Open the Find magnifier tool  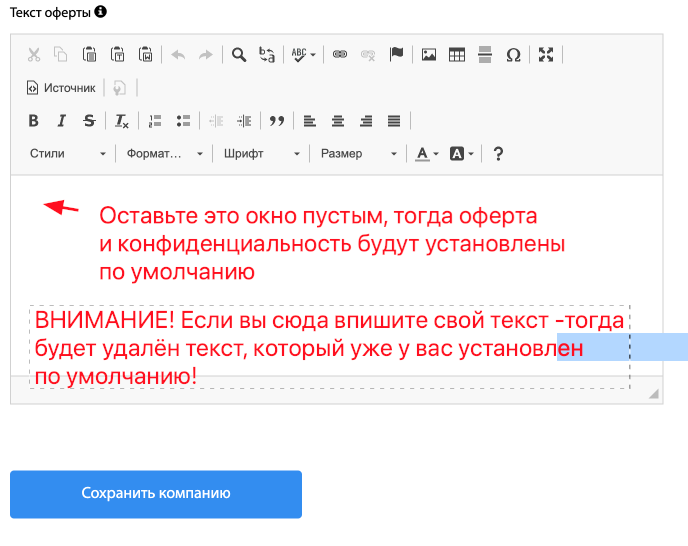pyautogui.click(x=239, y=55)
